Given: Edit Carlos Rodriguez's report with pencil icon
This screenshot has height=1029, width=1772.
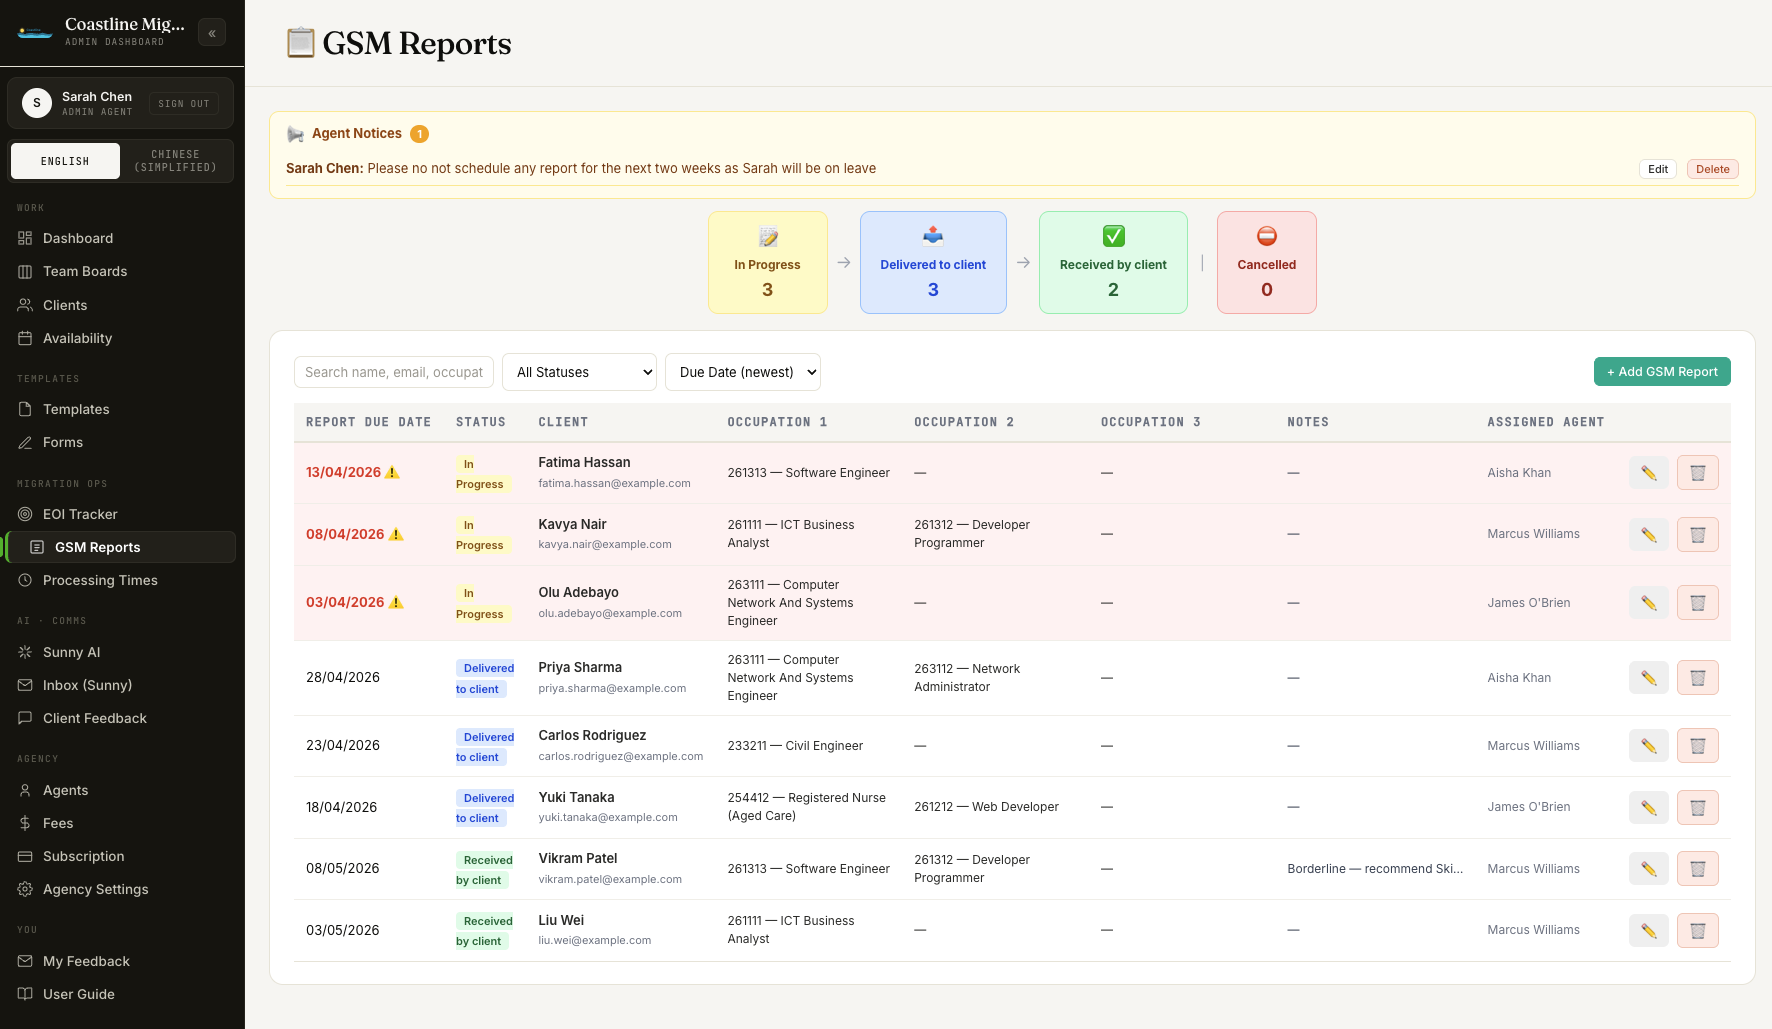Looking at the screenshot, I should click(1649, 746).
